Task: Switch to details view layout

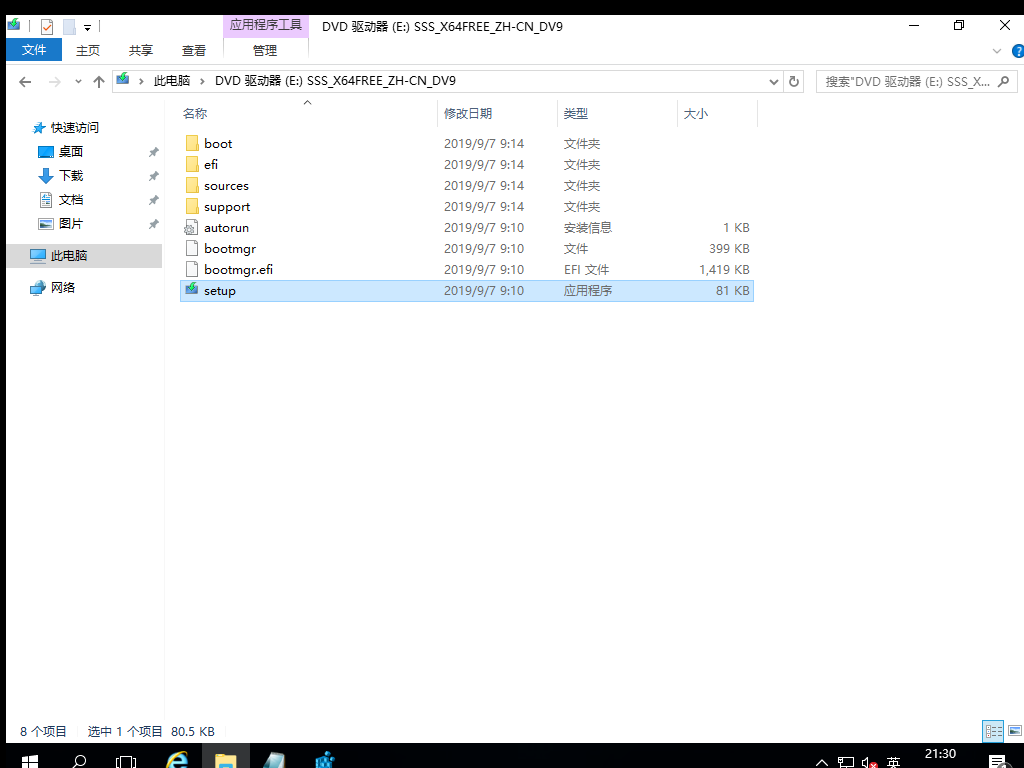Action: [993, 731]
